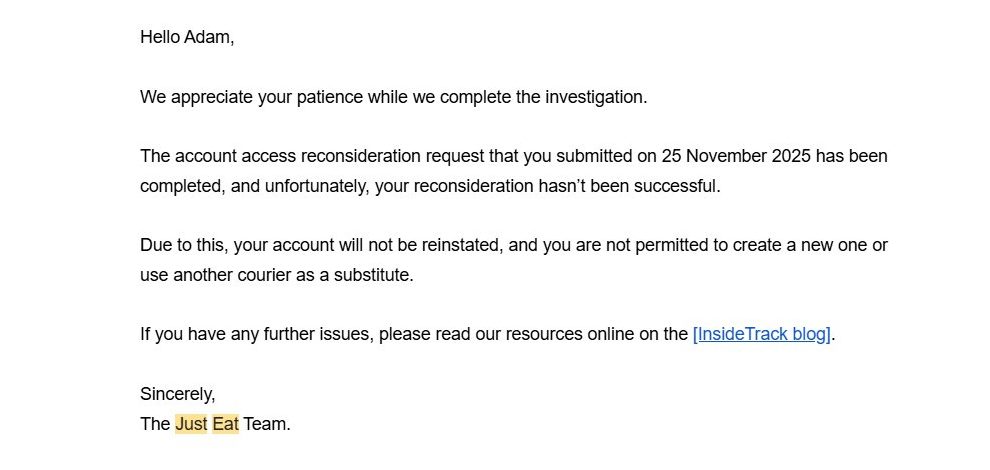The width and height of the screenshot is (990, 470).
Task: Click the highlighted word "Just"
Action: click(x=191, y=423)
